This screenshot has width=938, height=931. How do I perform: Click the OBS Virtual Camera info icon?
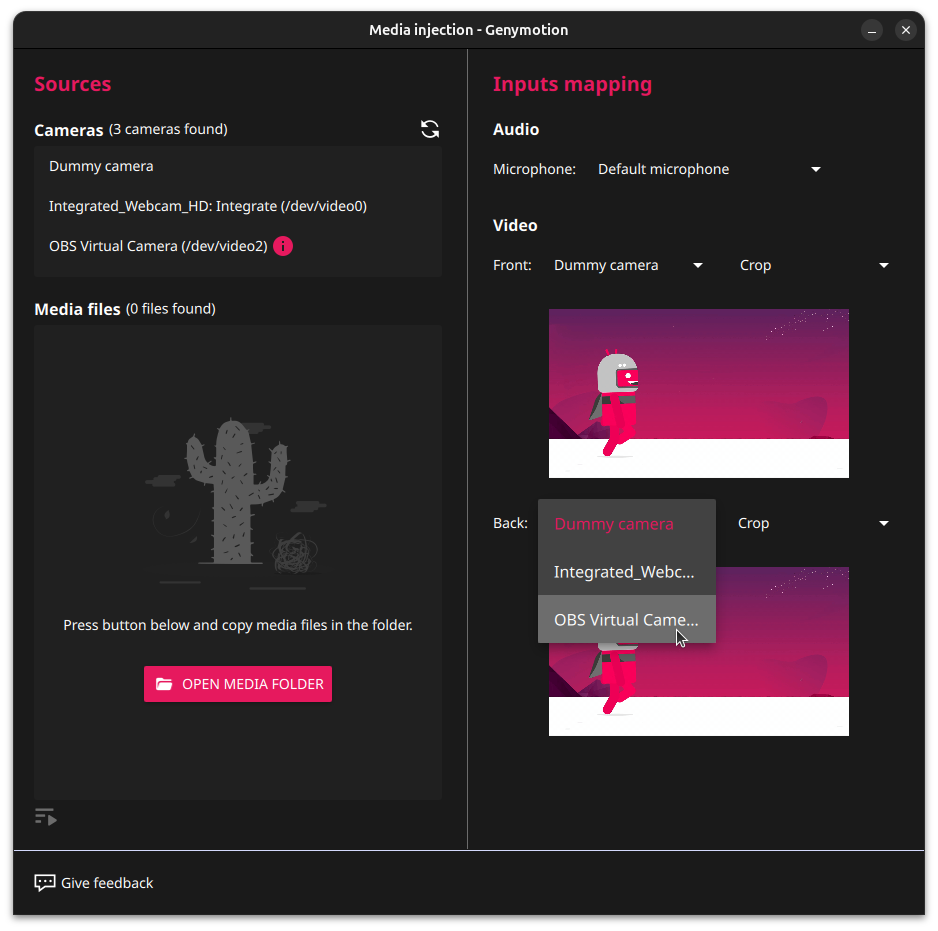283,246
